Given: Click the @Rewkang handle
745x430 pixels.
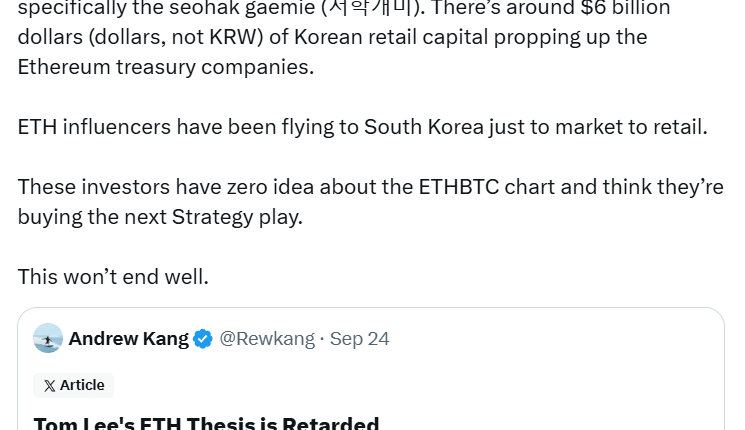Looking at the screenshot, I should tap(266, 339).
